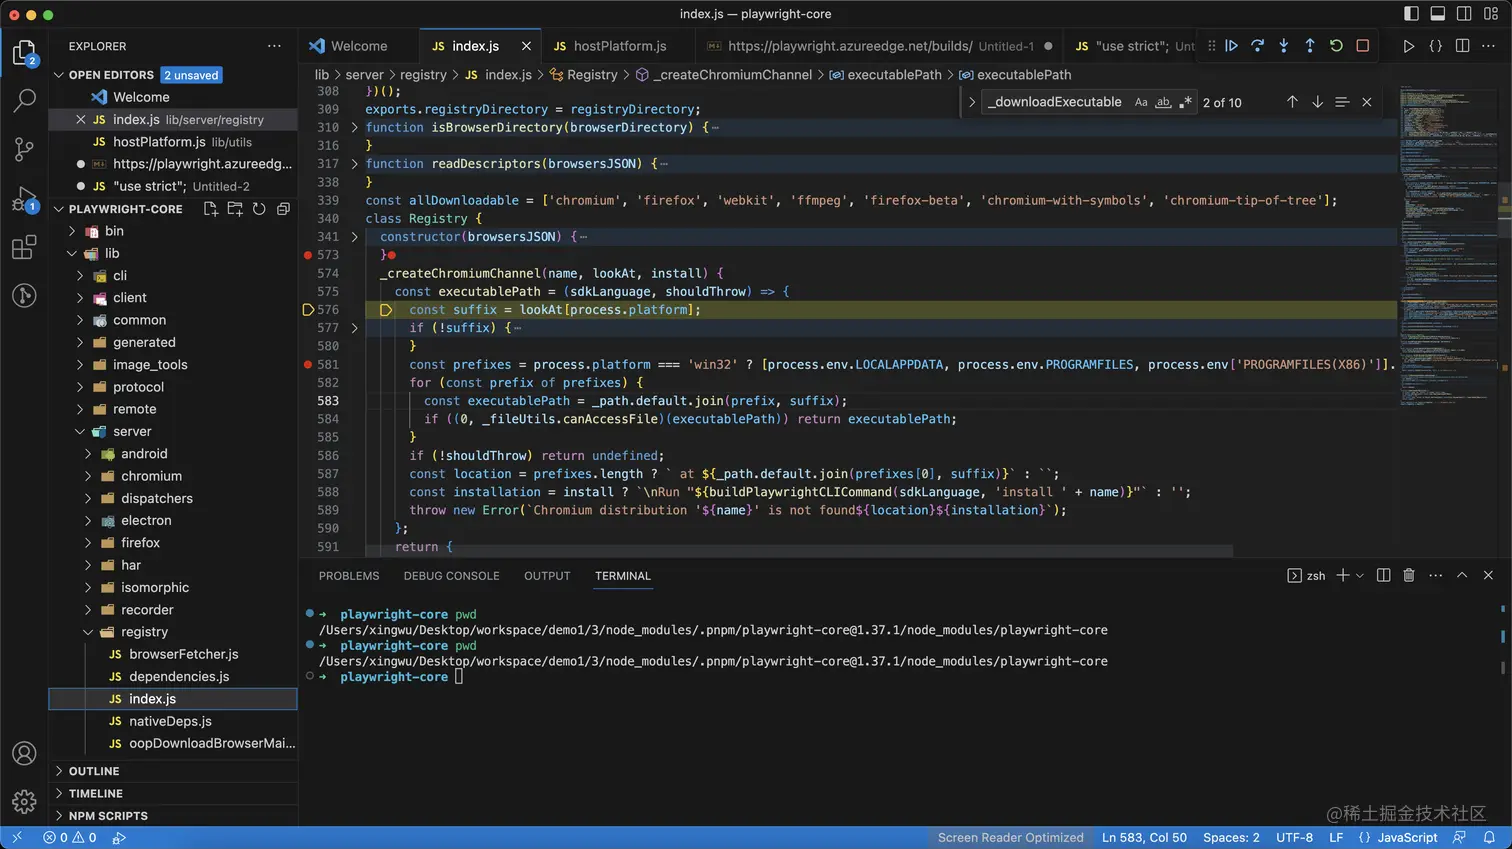Expand folded function isBrowserDirectory on line 310
Screen dimensions: 1512x849
354,127
